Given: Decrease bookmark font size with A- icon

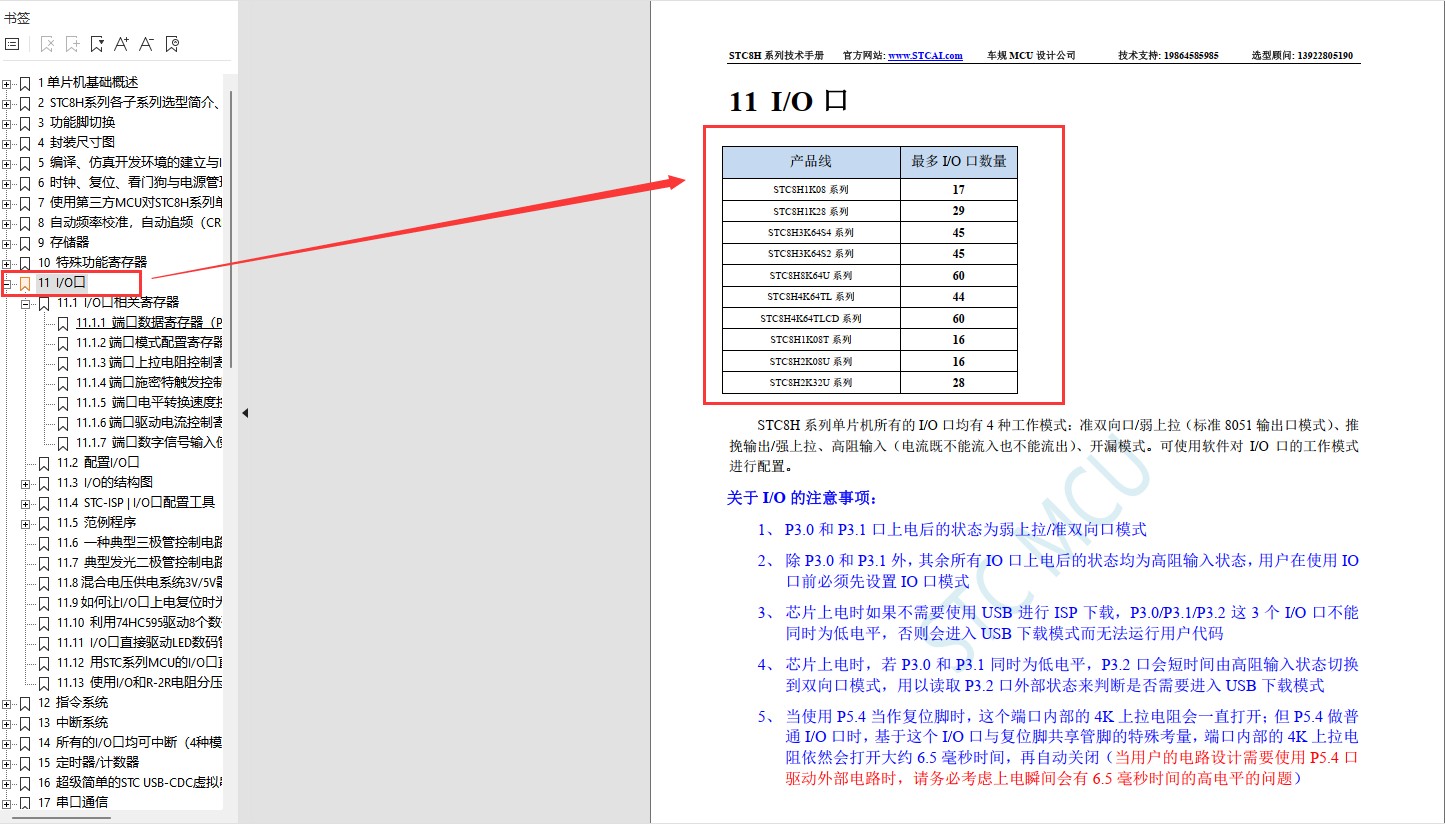Looking at the screenshot, I should [x=147, y=44].
